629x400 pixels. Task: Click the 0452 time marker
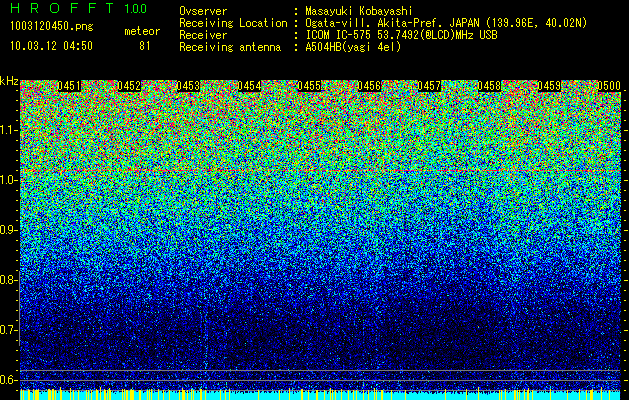[129, 86]
